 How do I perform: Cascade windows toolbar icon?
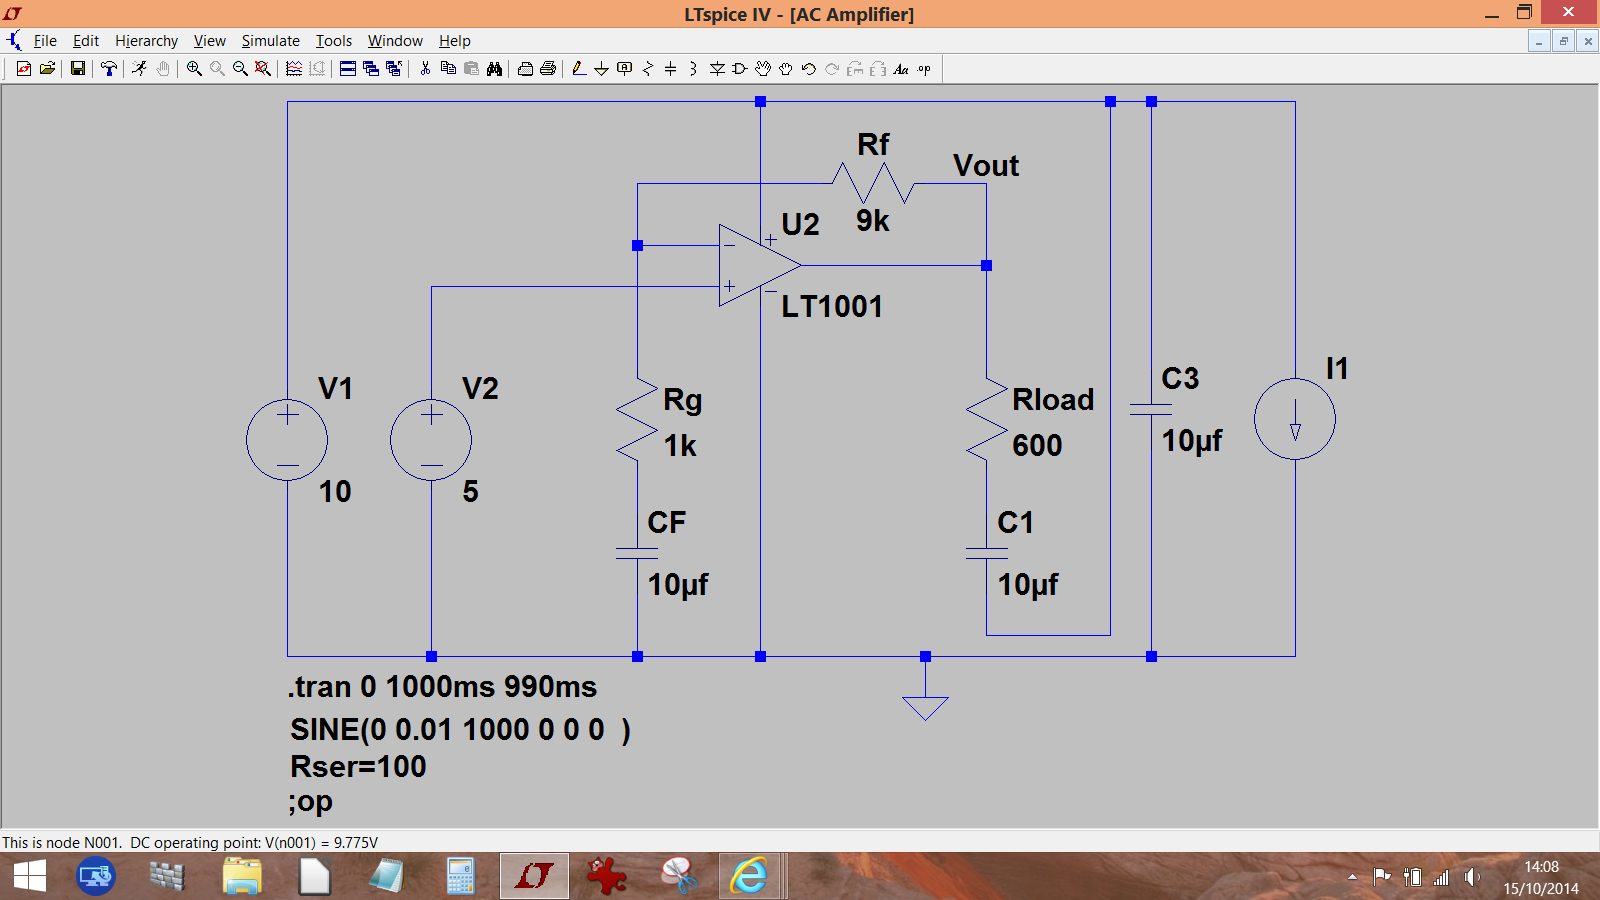pos(371,69)
